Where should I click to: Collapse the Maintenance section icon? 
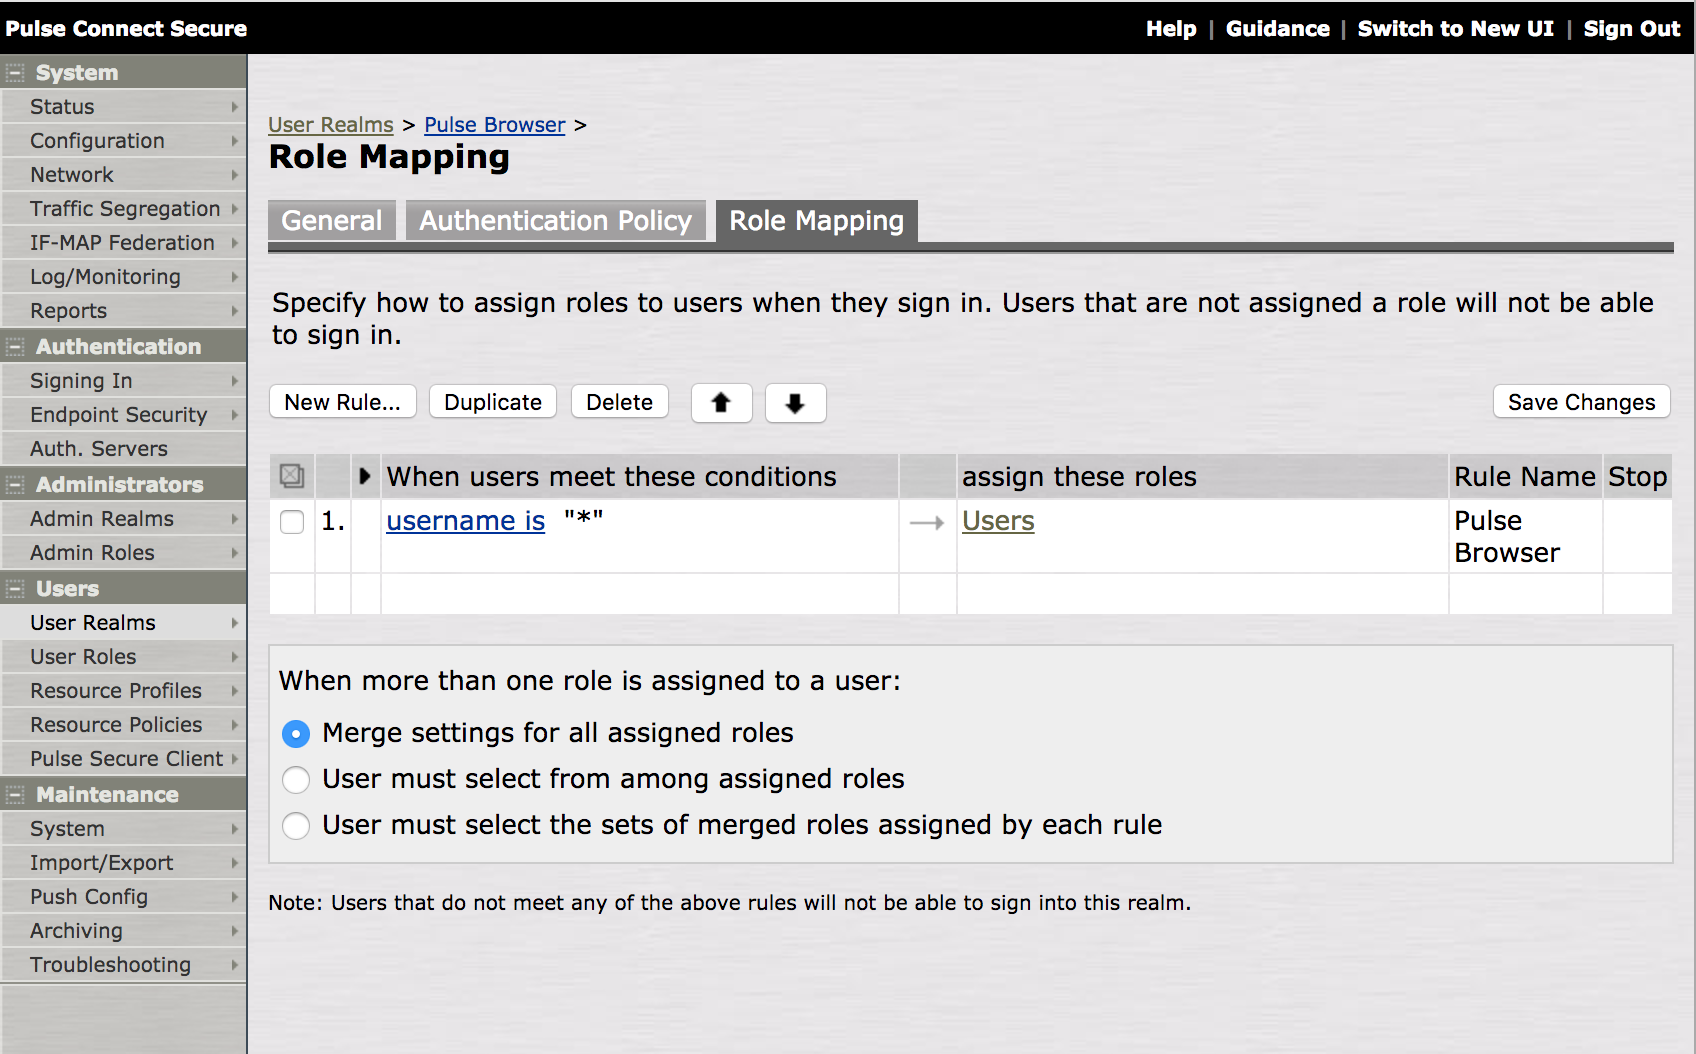coord(15,795)
